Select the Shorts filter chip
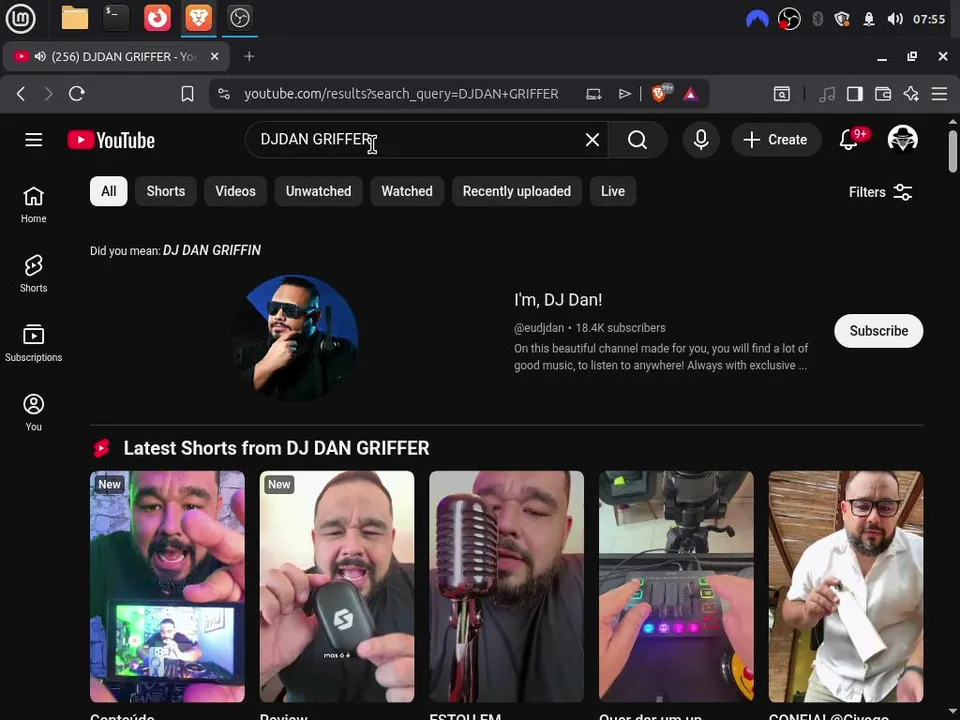 (165, 191)
